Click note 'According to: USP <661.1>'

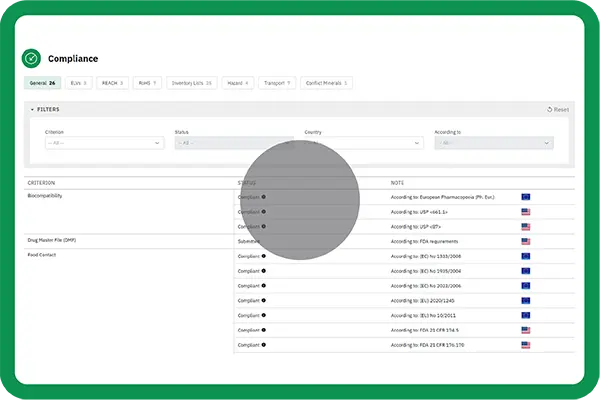tap(419, 212)
